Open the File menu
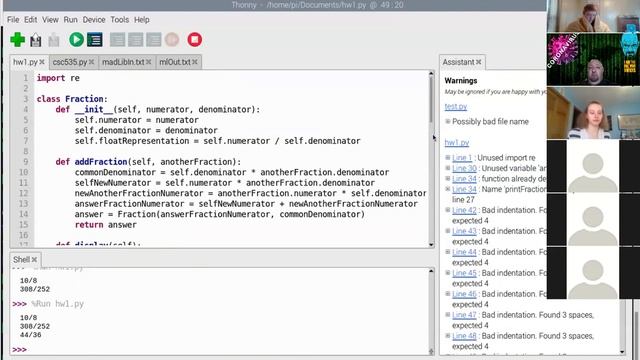This screenshot has height=360, width=640. 13,20
